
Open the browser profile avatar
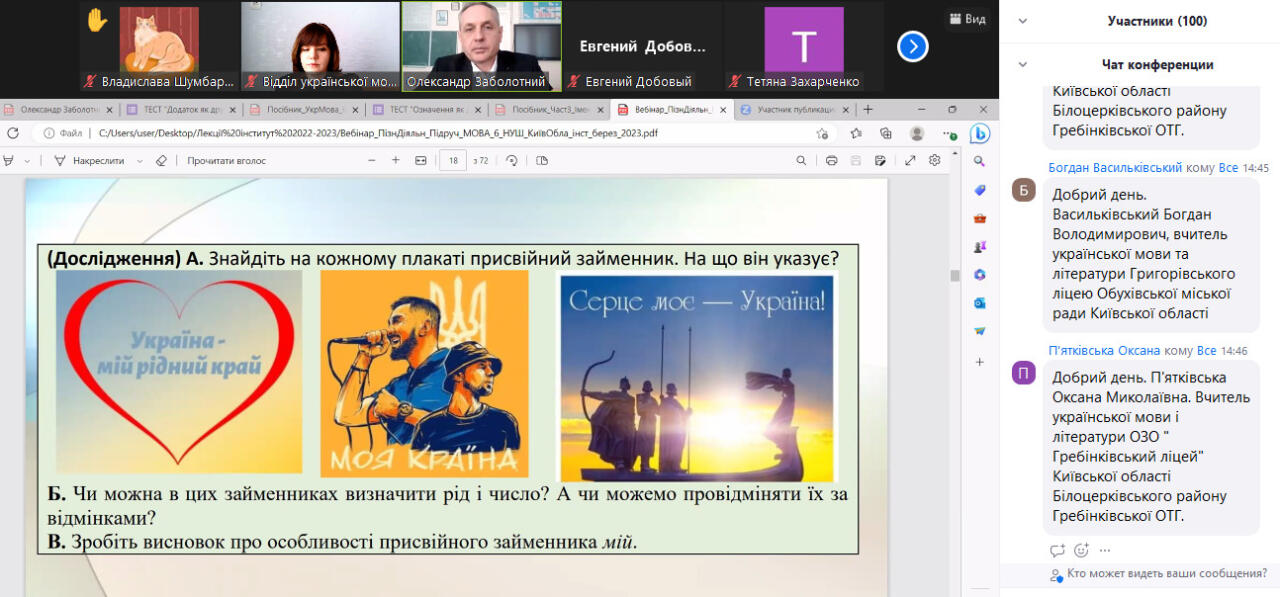pos(916,133)
